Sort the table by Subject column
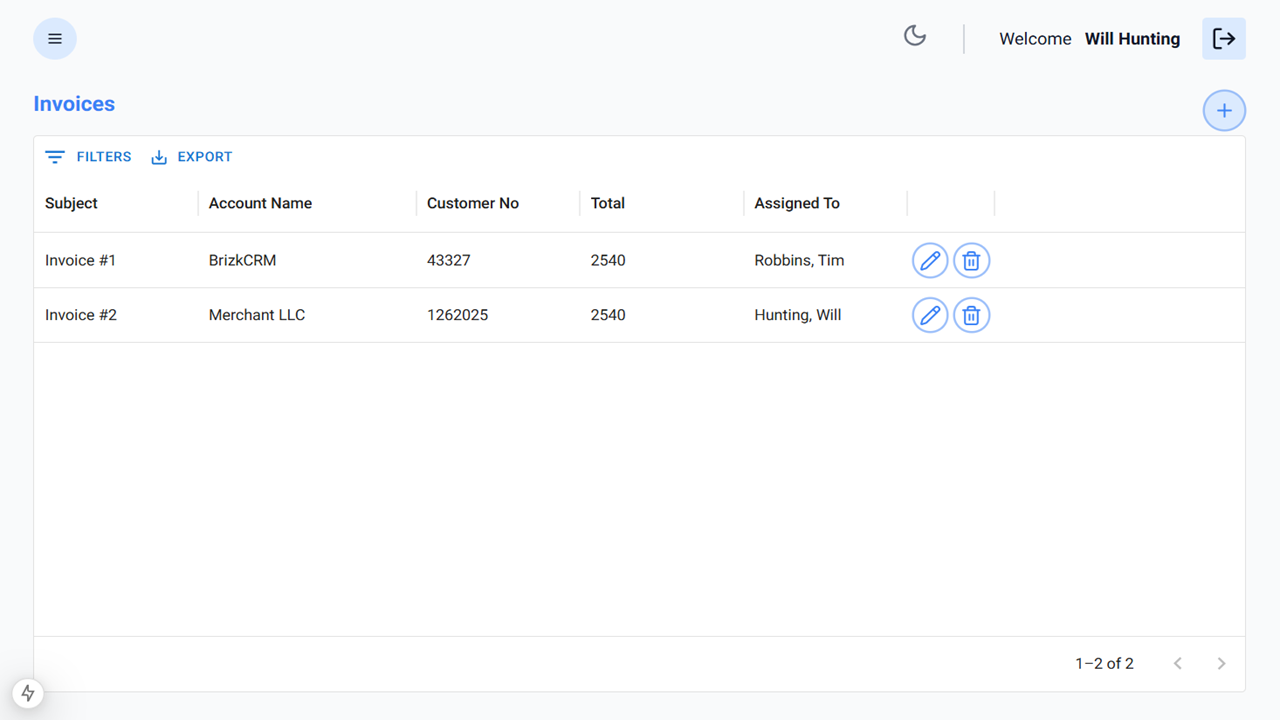 click(x=71, y=203)
